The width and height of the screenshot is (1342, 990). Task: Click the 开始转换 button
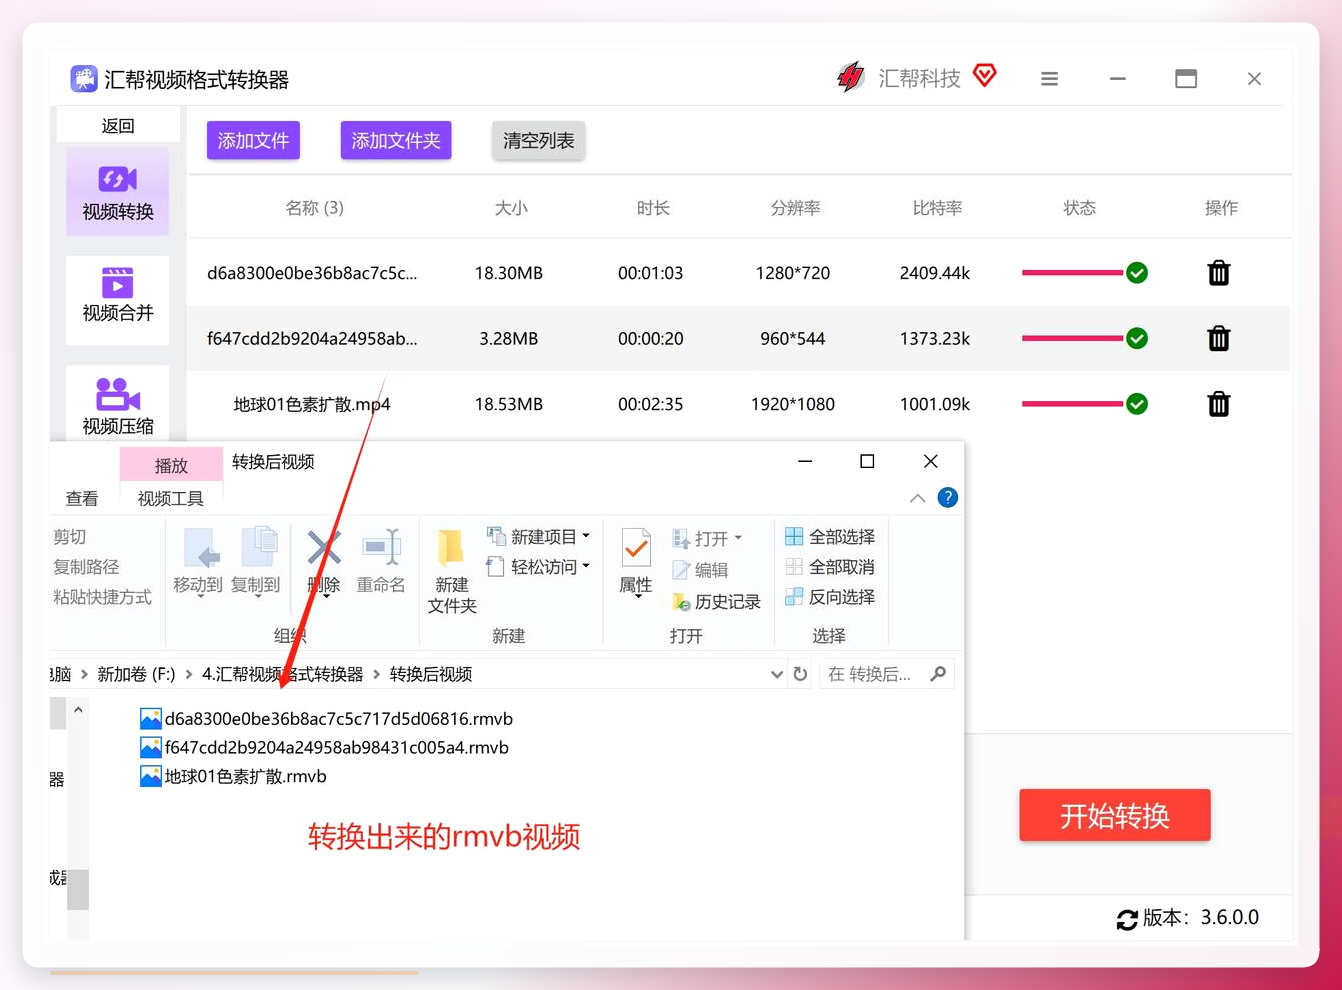[x=1115, y=816]
